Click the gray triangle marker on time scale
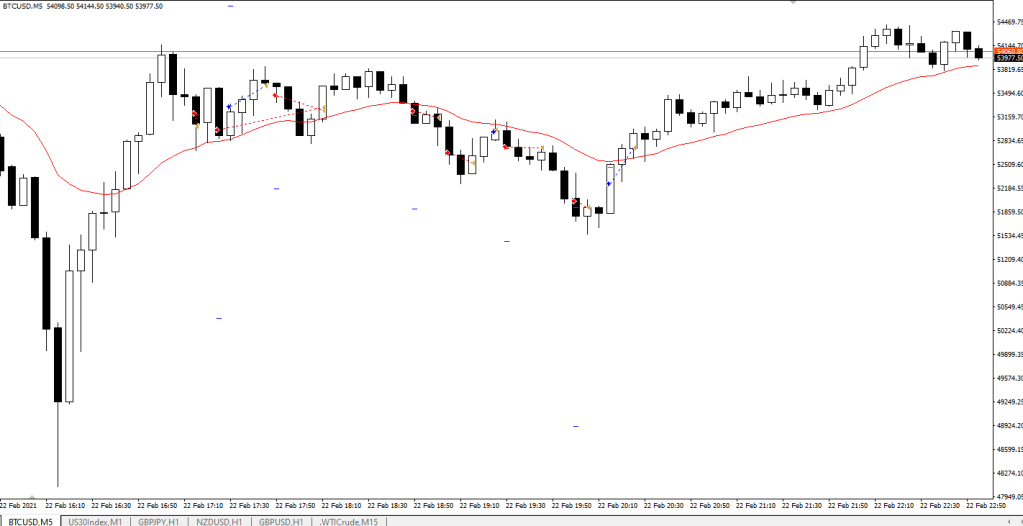This screenshot has height=526, width=1023. (34, 495)
